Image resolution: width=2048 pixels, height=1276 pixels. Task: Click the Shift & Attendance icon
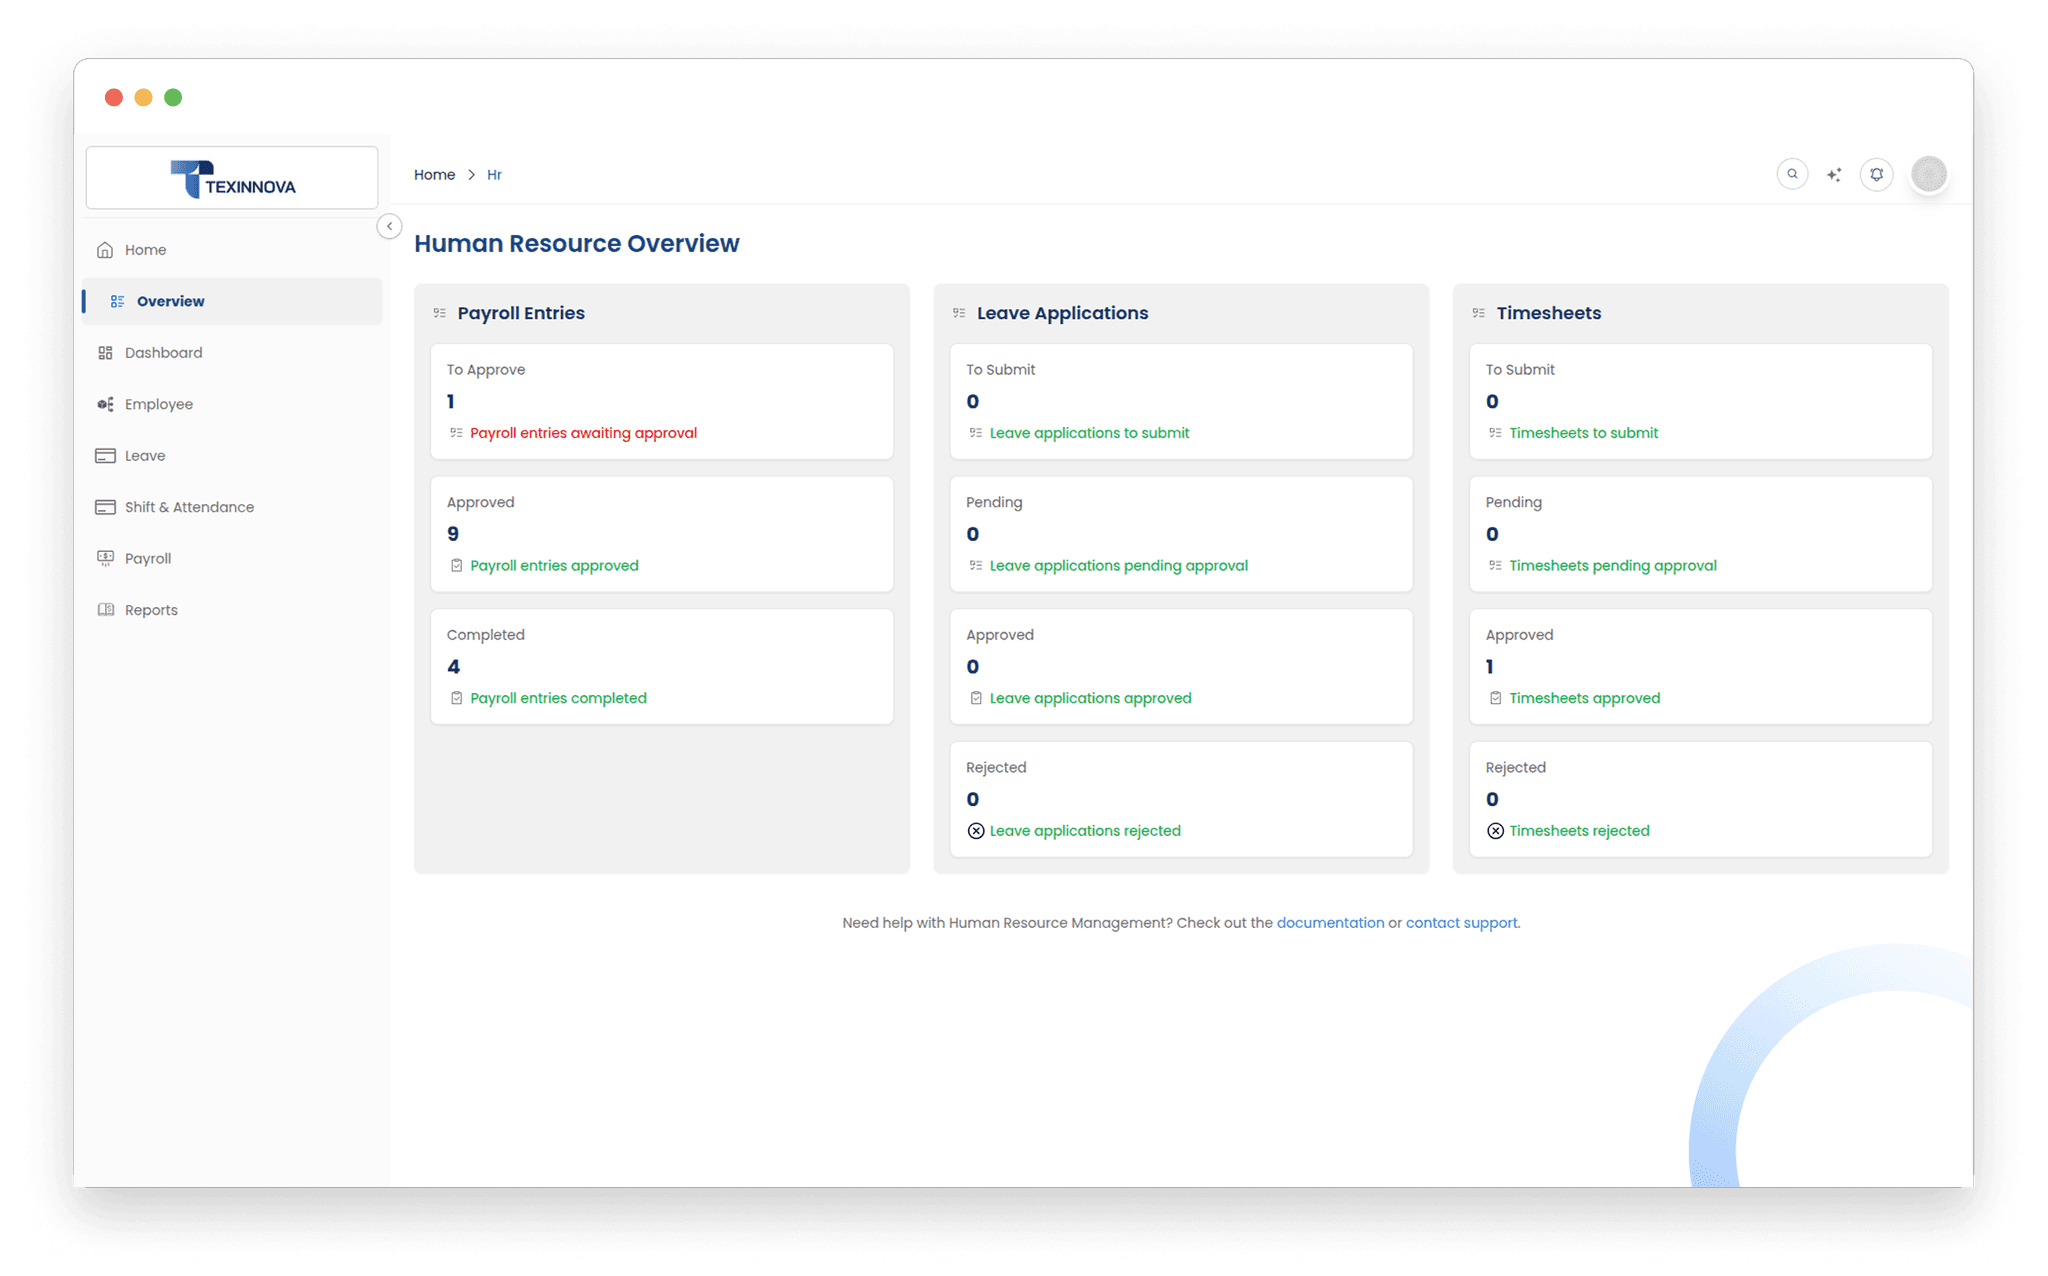coord(106,507)
